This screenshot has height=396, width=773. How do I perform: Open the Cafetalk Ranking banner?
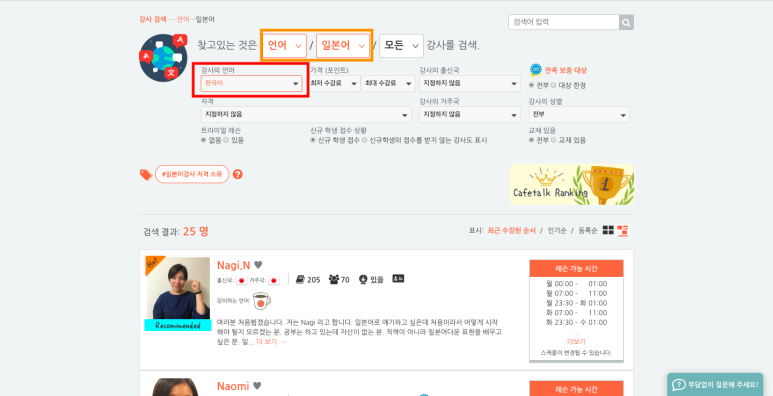(572, 184)
